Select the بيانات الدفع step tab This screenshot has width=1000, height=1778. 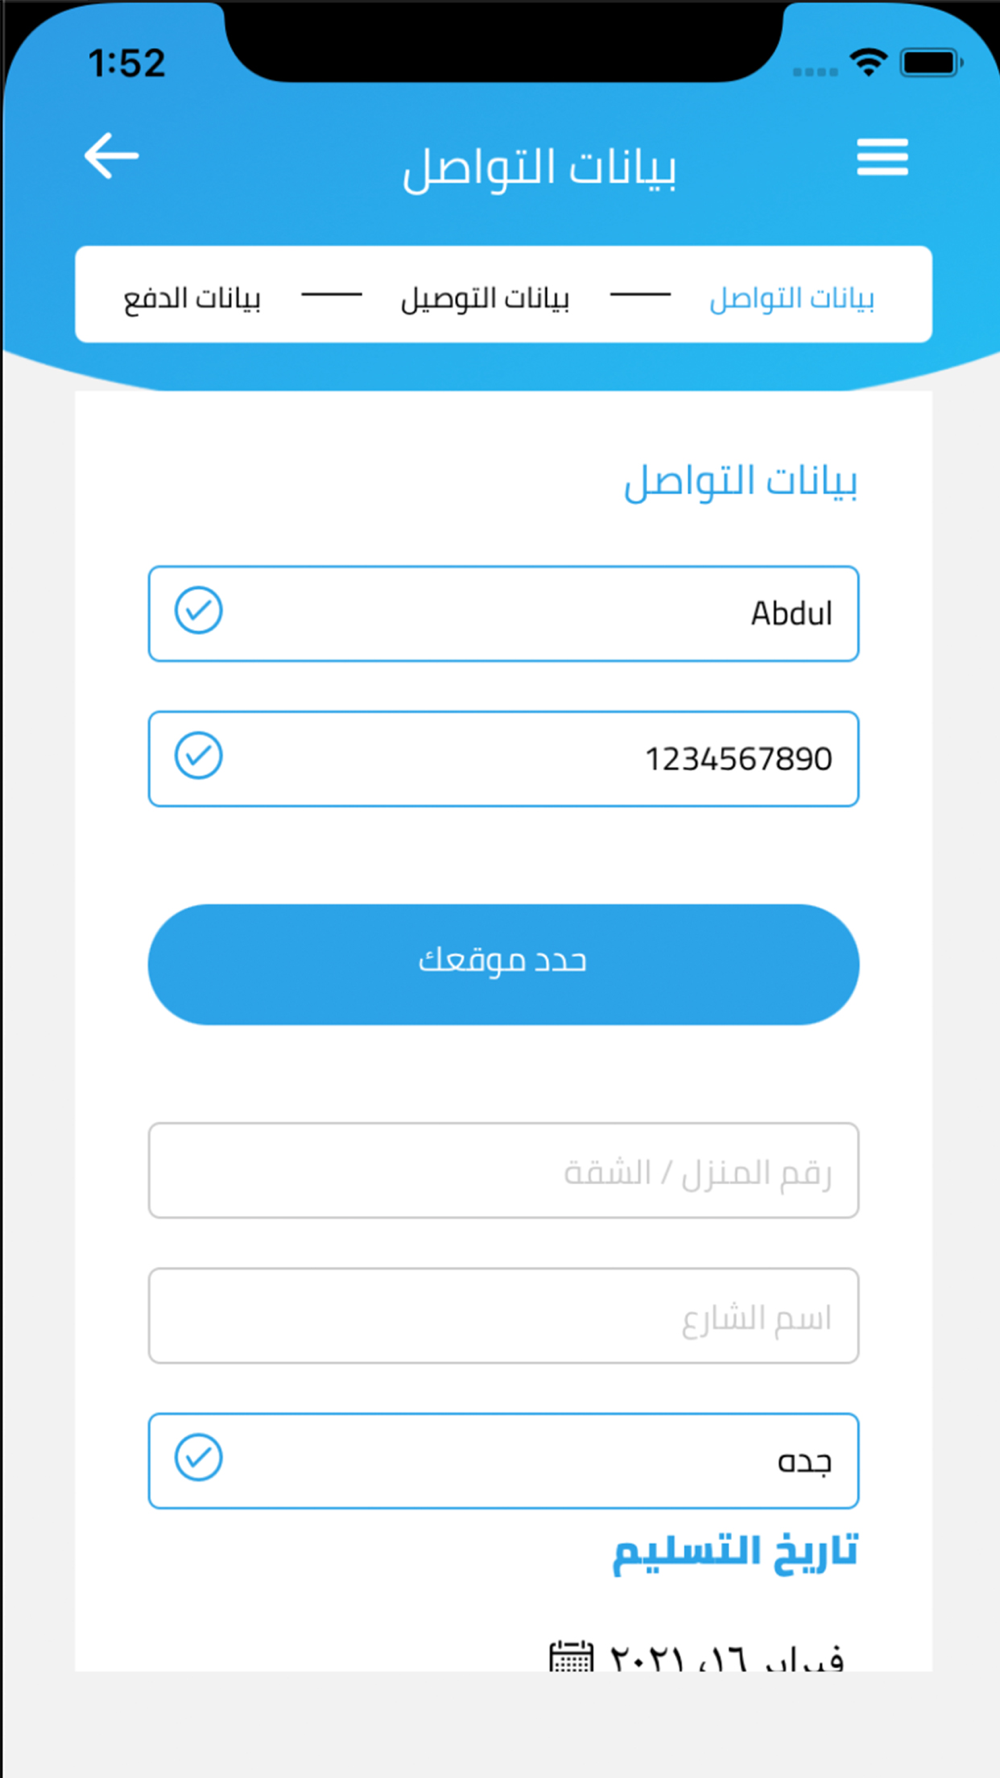[x=192, y=298]
